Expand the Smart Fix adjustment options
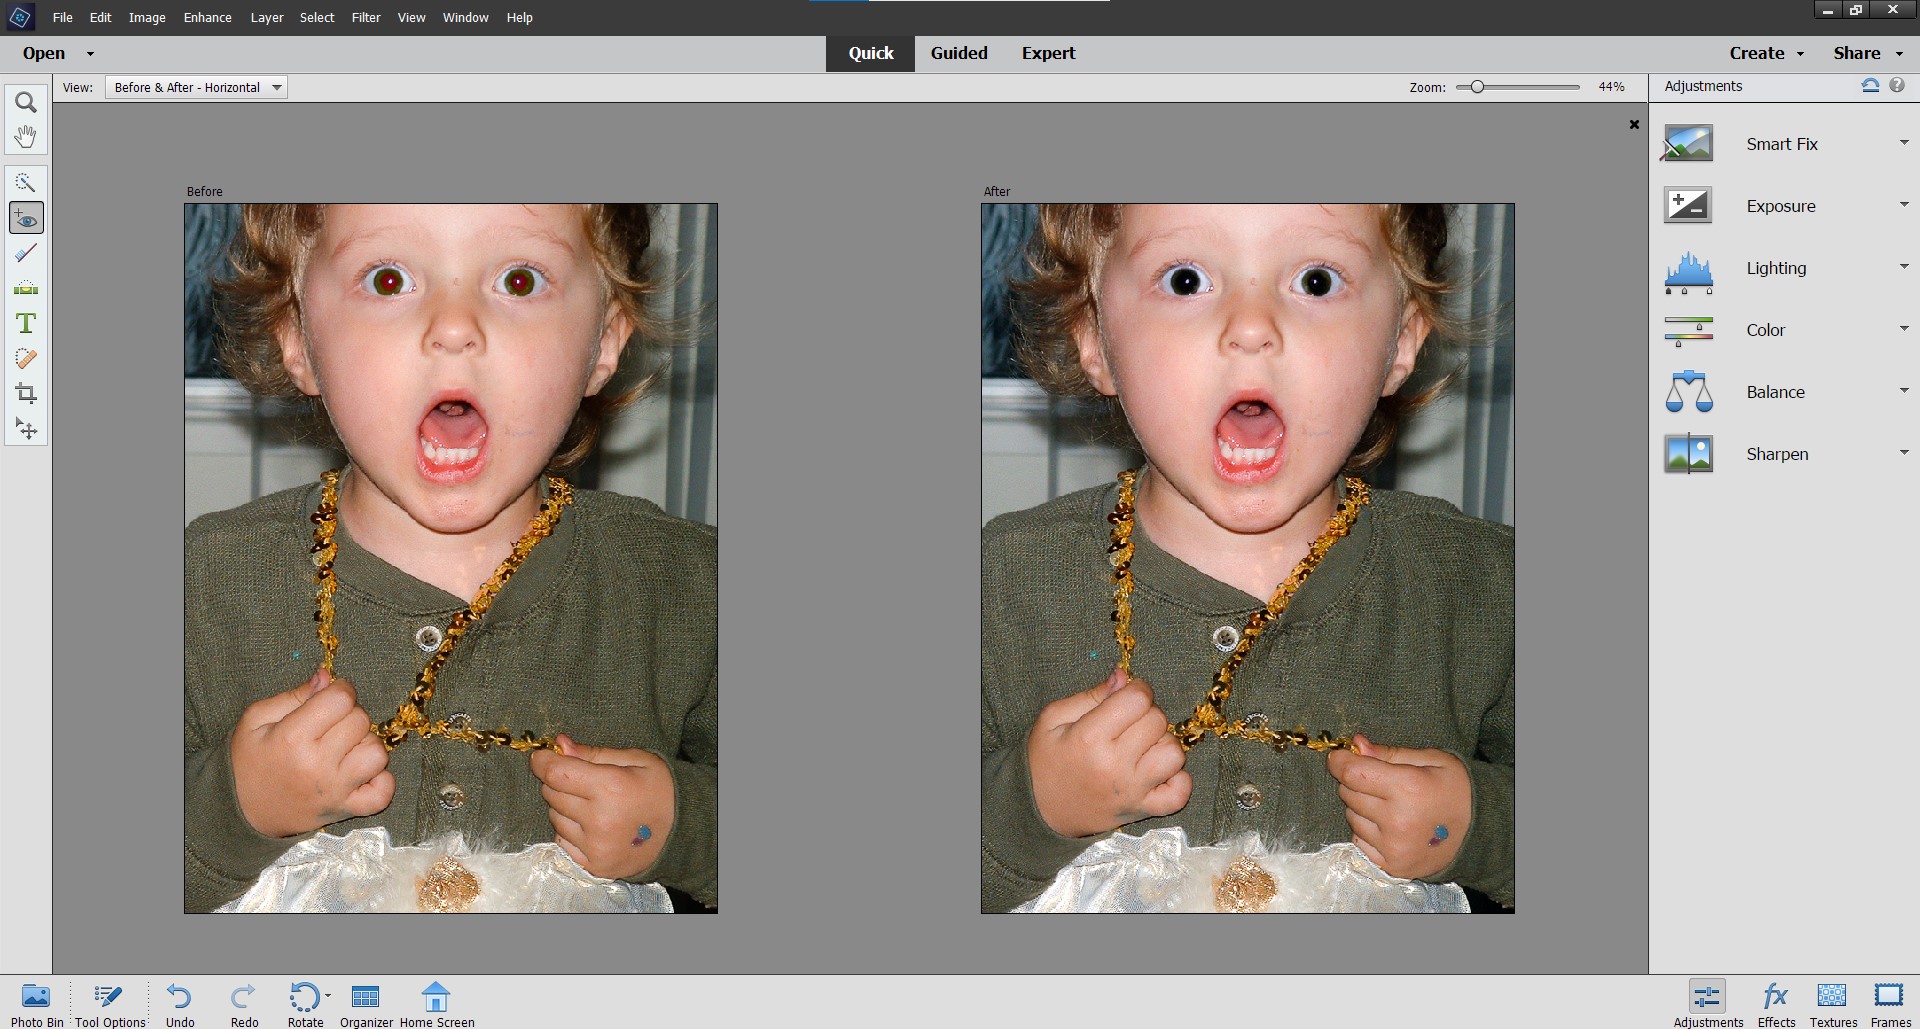The width and height of the screenshot is (1920, 1029). [1904, 142]
